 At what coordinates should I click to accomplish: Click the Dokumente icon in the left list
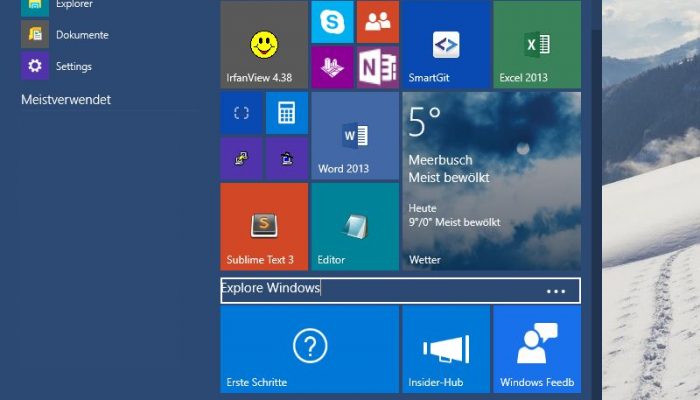click(35, 34)
